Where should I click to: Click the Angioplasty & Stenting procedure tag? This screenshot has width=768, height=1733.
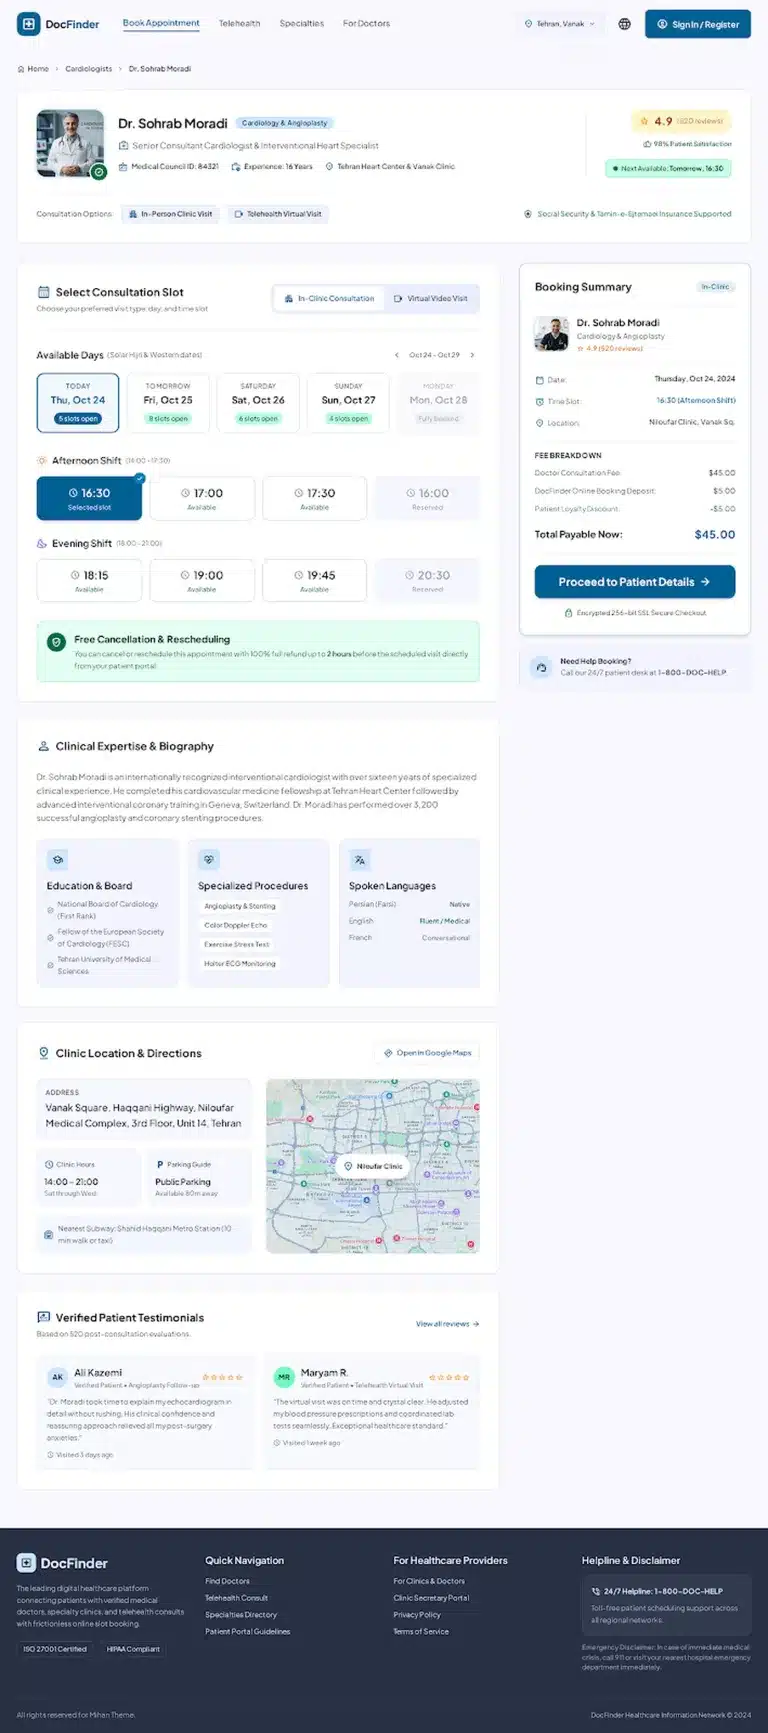point(240,907)
